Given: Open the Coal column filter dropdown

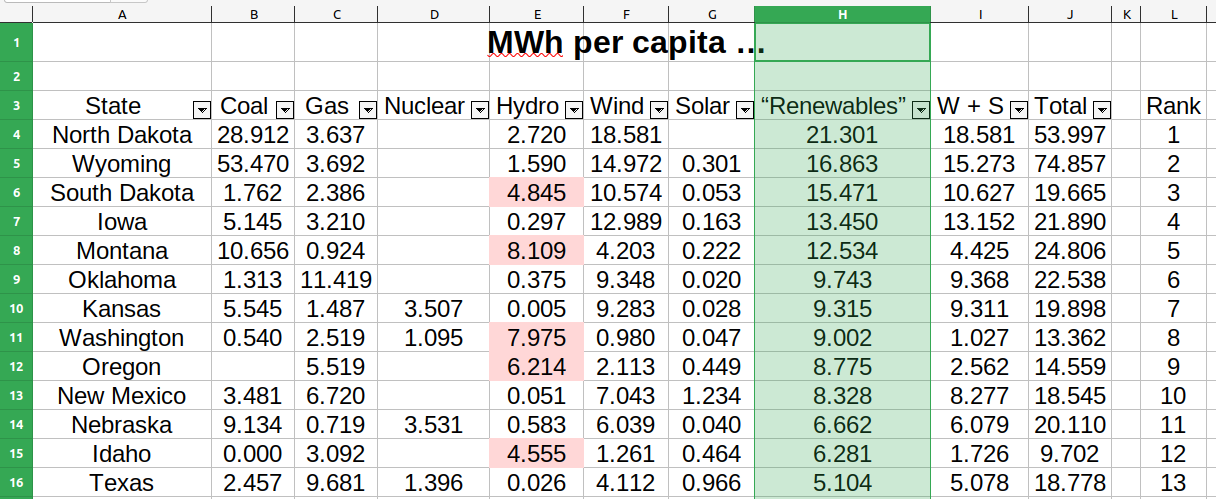Looking at the screenshot, I should point(284,109).
